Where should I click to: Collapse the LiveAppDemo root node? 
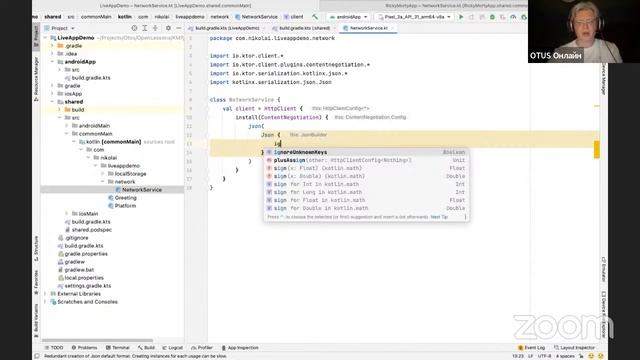coord(45,38)
